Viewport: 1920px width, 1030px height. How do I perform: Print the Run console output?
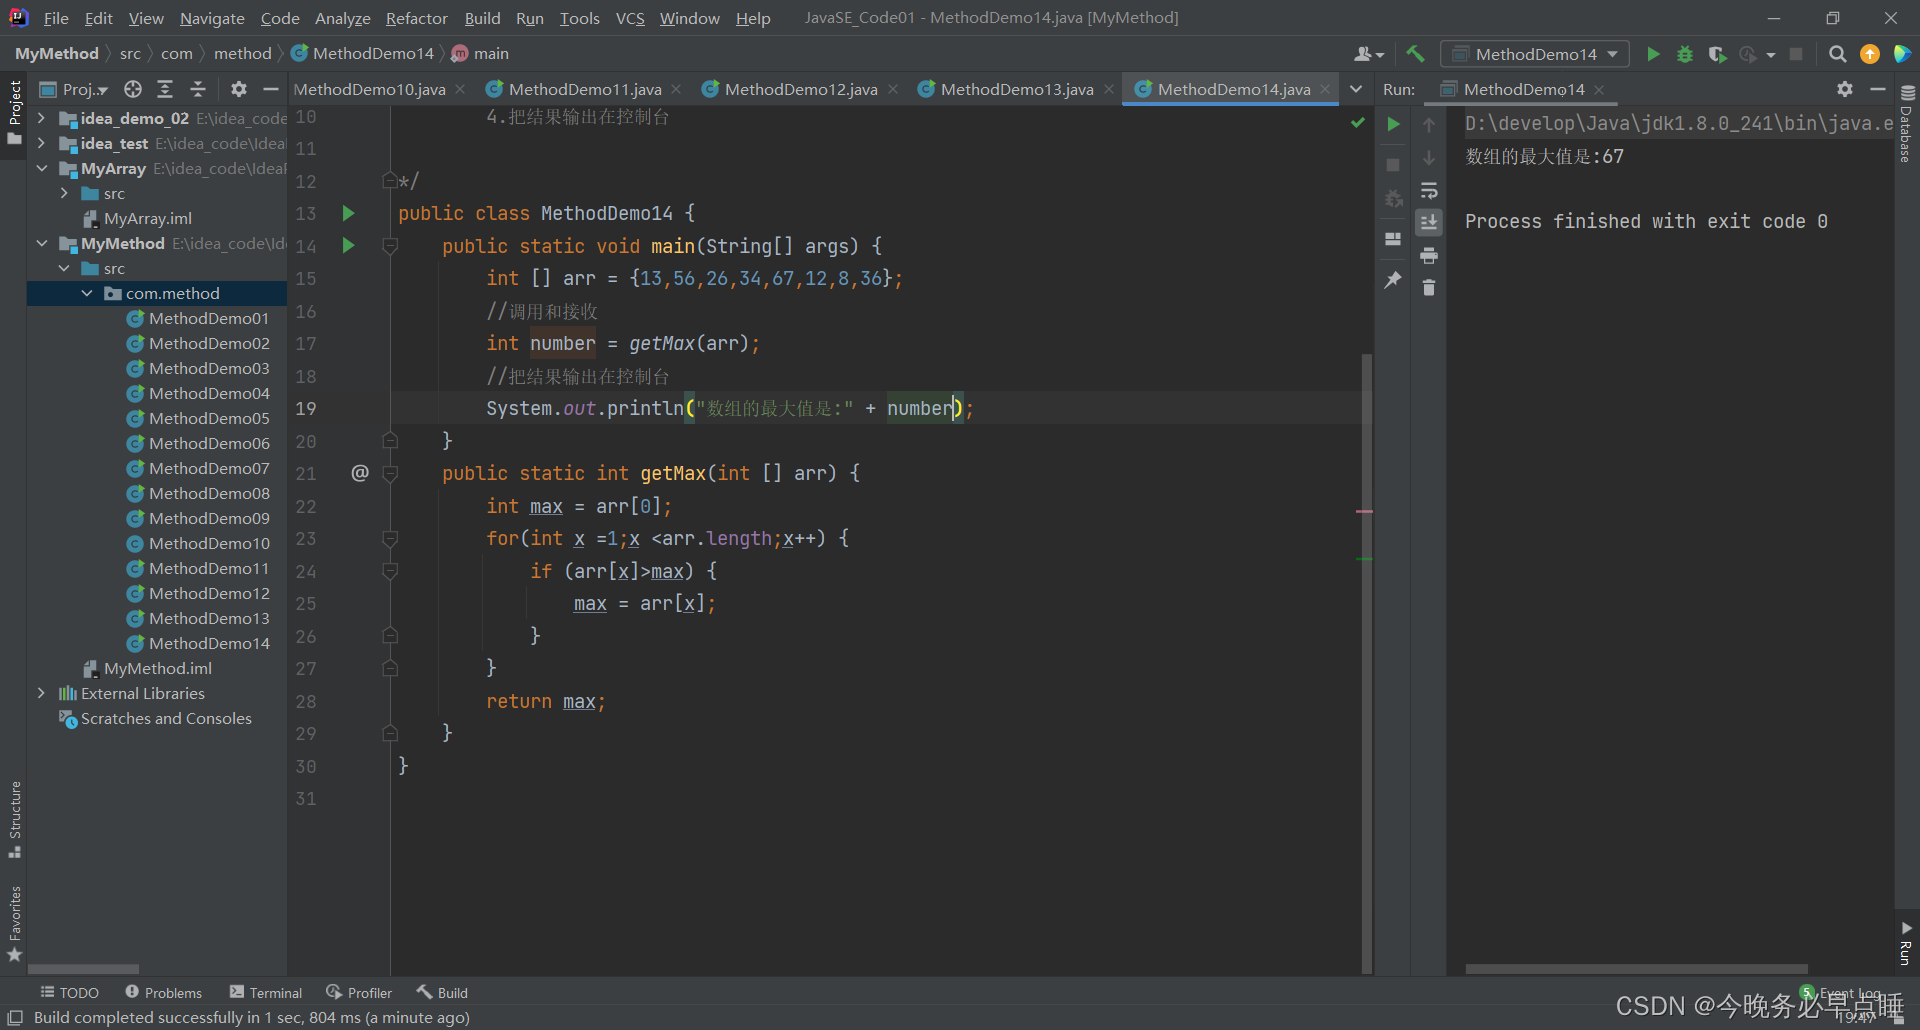(1429, 255)
